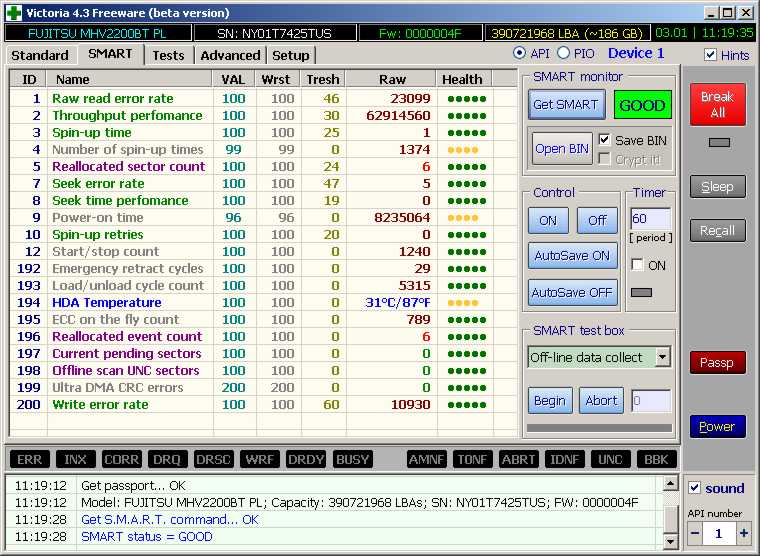The height and width of the screenshot is (556, 760).
Task: Toggle the Crypt it checkbox
Action: 604,159
